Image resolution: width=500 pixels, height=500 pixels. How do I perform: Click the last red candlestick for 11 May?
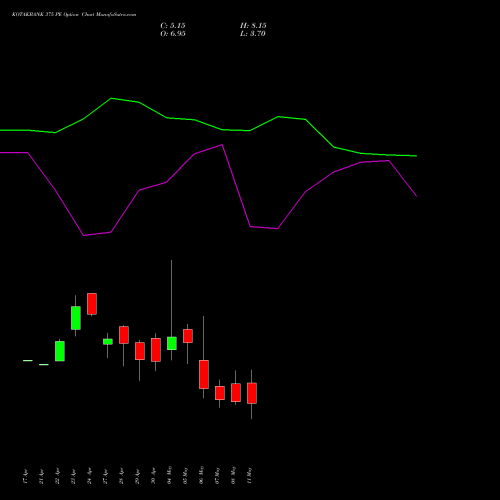[252, 393]
